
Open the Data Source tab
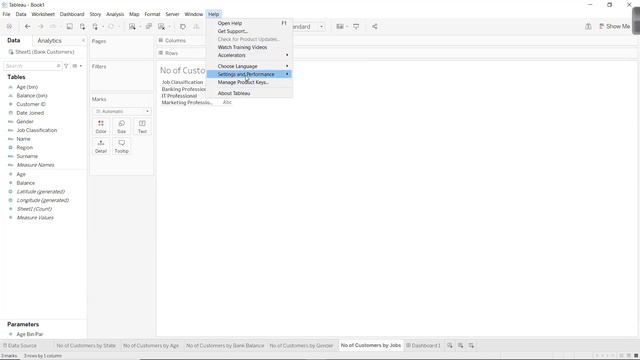click(x=20, y=345)
